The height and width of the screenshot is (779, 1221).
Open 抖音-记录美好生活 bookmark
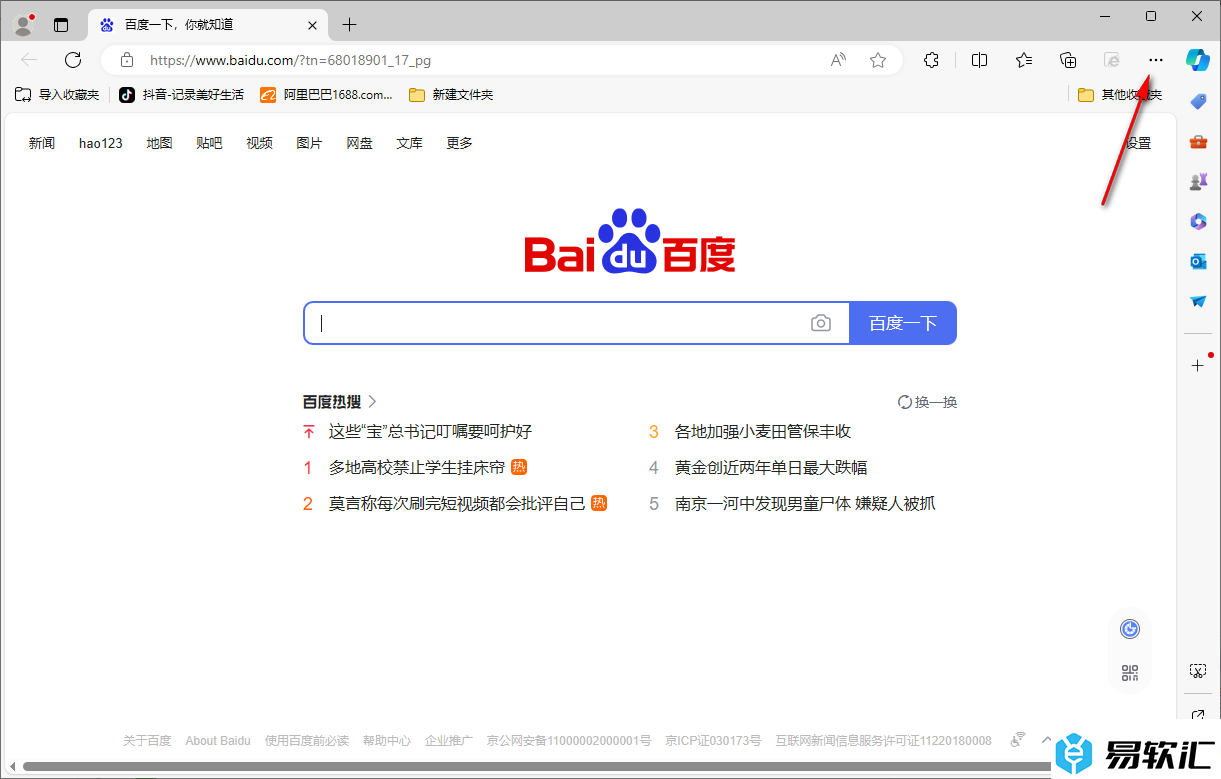(182, 95)
